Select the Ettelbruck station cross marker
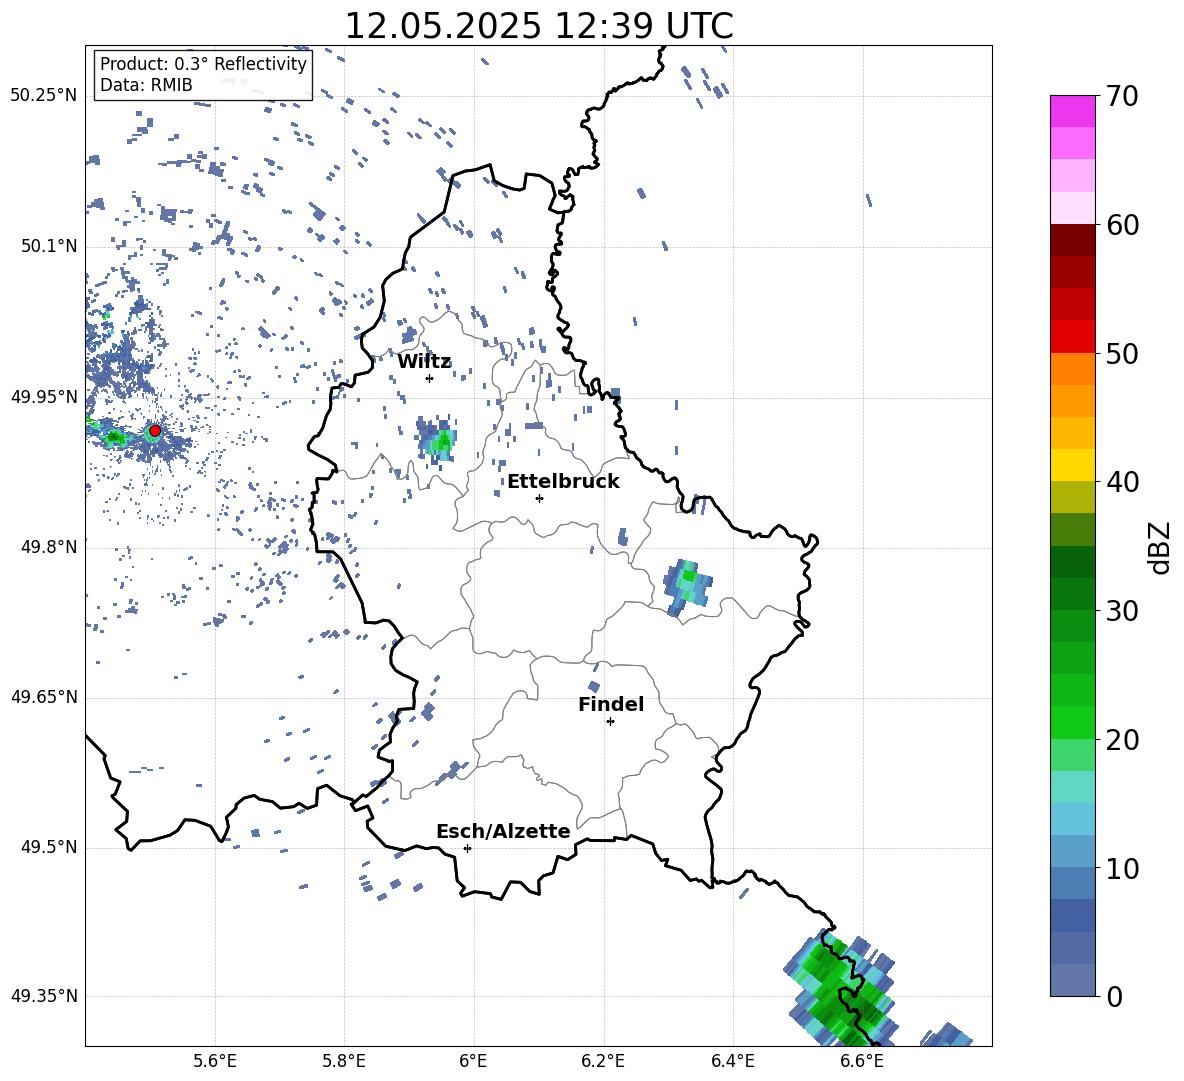This screenshot has height=1081, width=1184. click(539, 498)
